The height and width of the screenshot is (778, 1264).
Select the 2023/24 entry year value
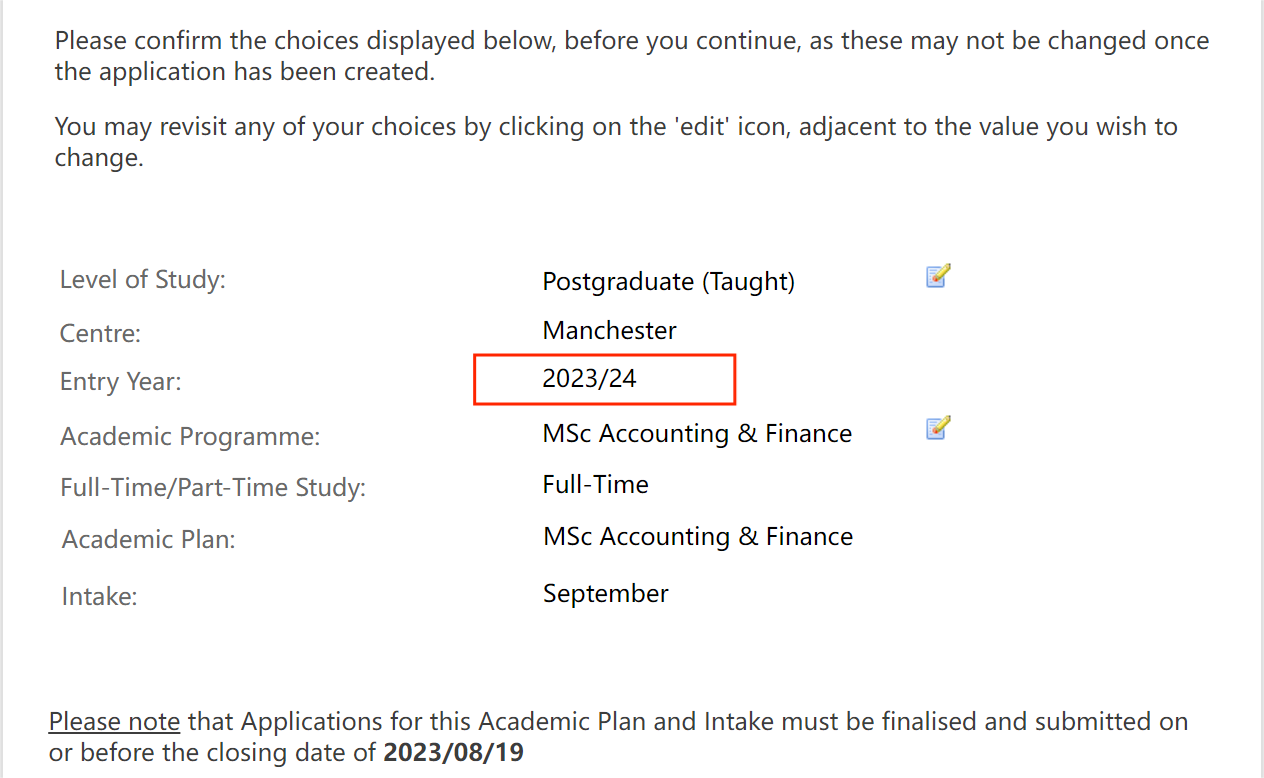[x=589, y=379]
